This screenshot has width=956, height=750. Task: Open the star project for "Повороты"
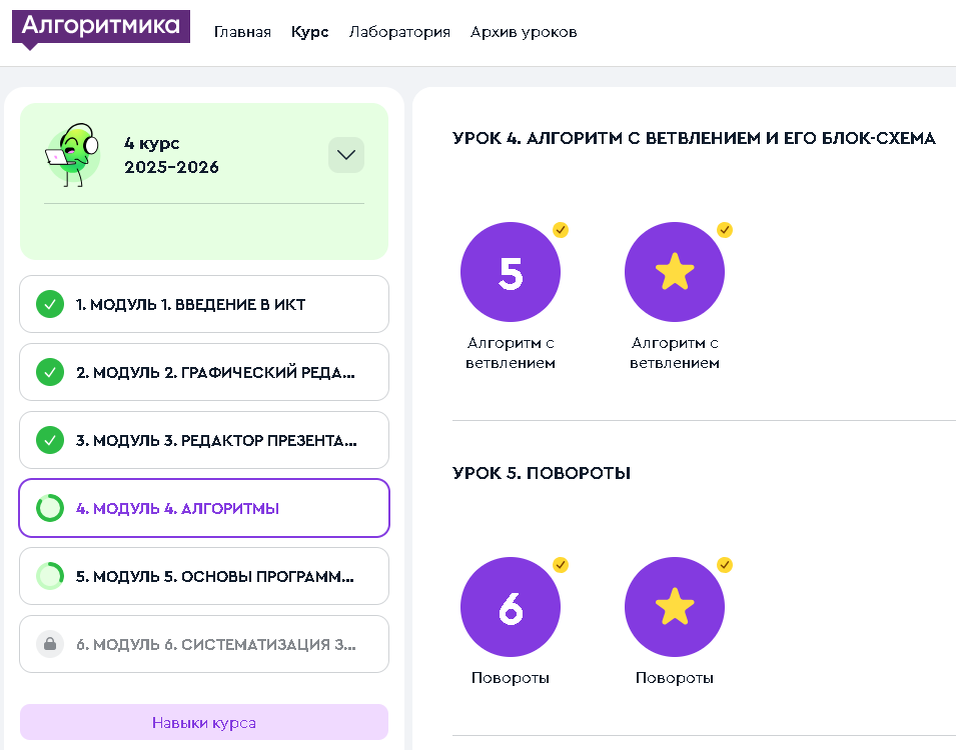pyautogui.click(x=674, y=606)
